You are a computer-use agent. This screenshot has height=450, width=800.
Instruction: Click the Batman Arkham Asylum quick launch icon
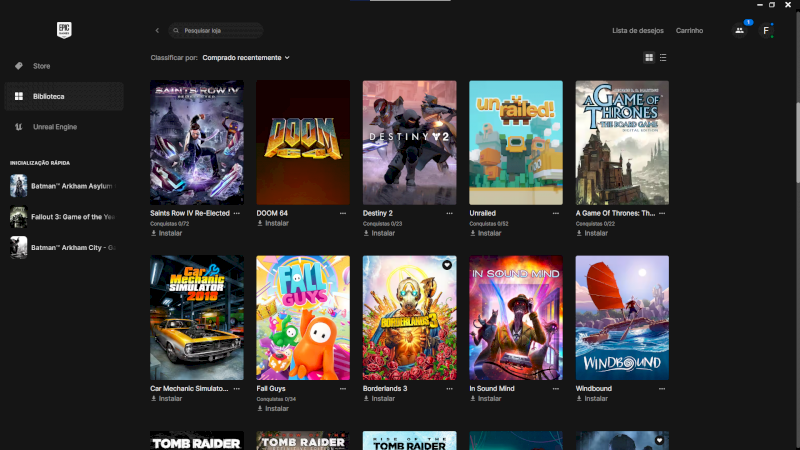(19, 186)
